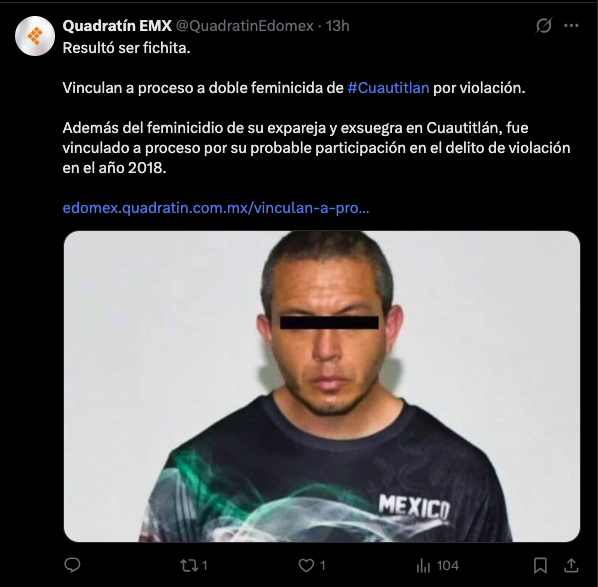The image size is (598, 587).
Task: Click the Grok explain-post icon
Action: coord(543,26)
